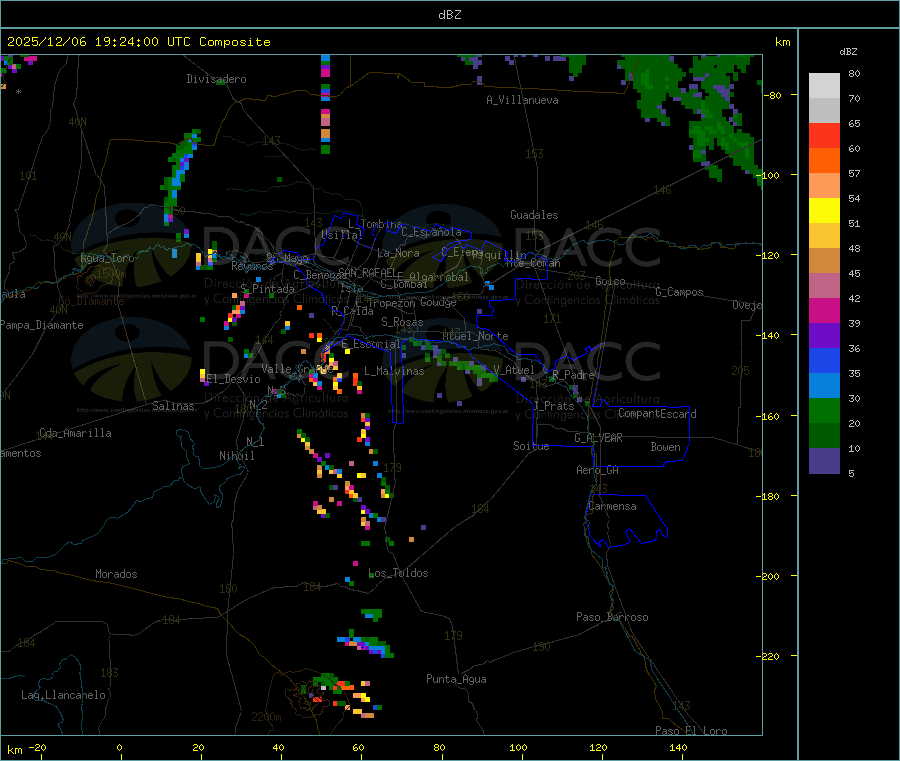Click the Salinas location label
The width and height of the screenshot is (900, 761).
(173, 406)
